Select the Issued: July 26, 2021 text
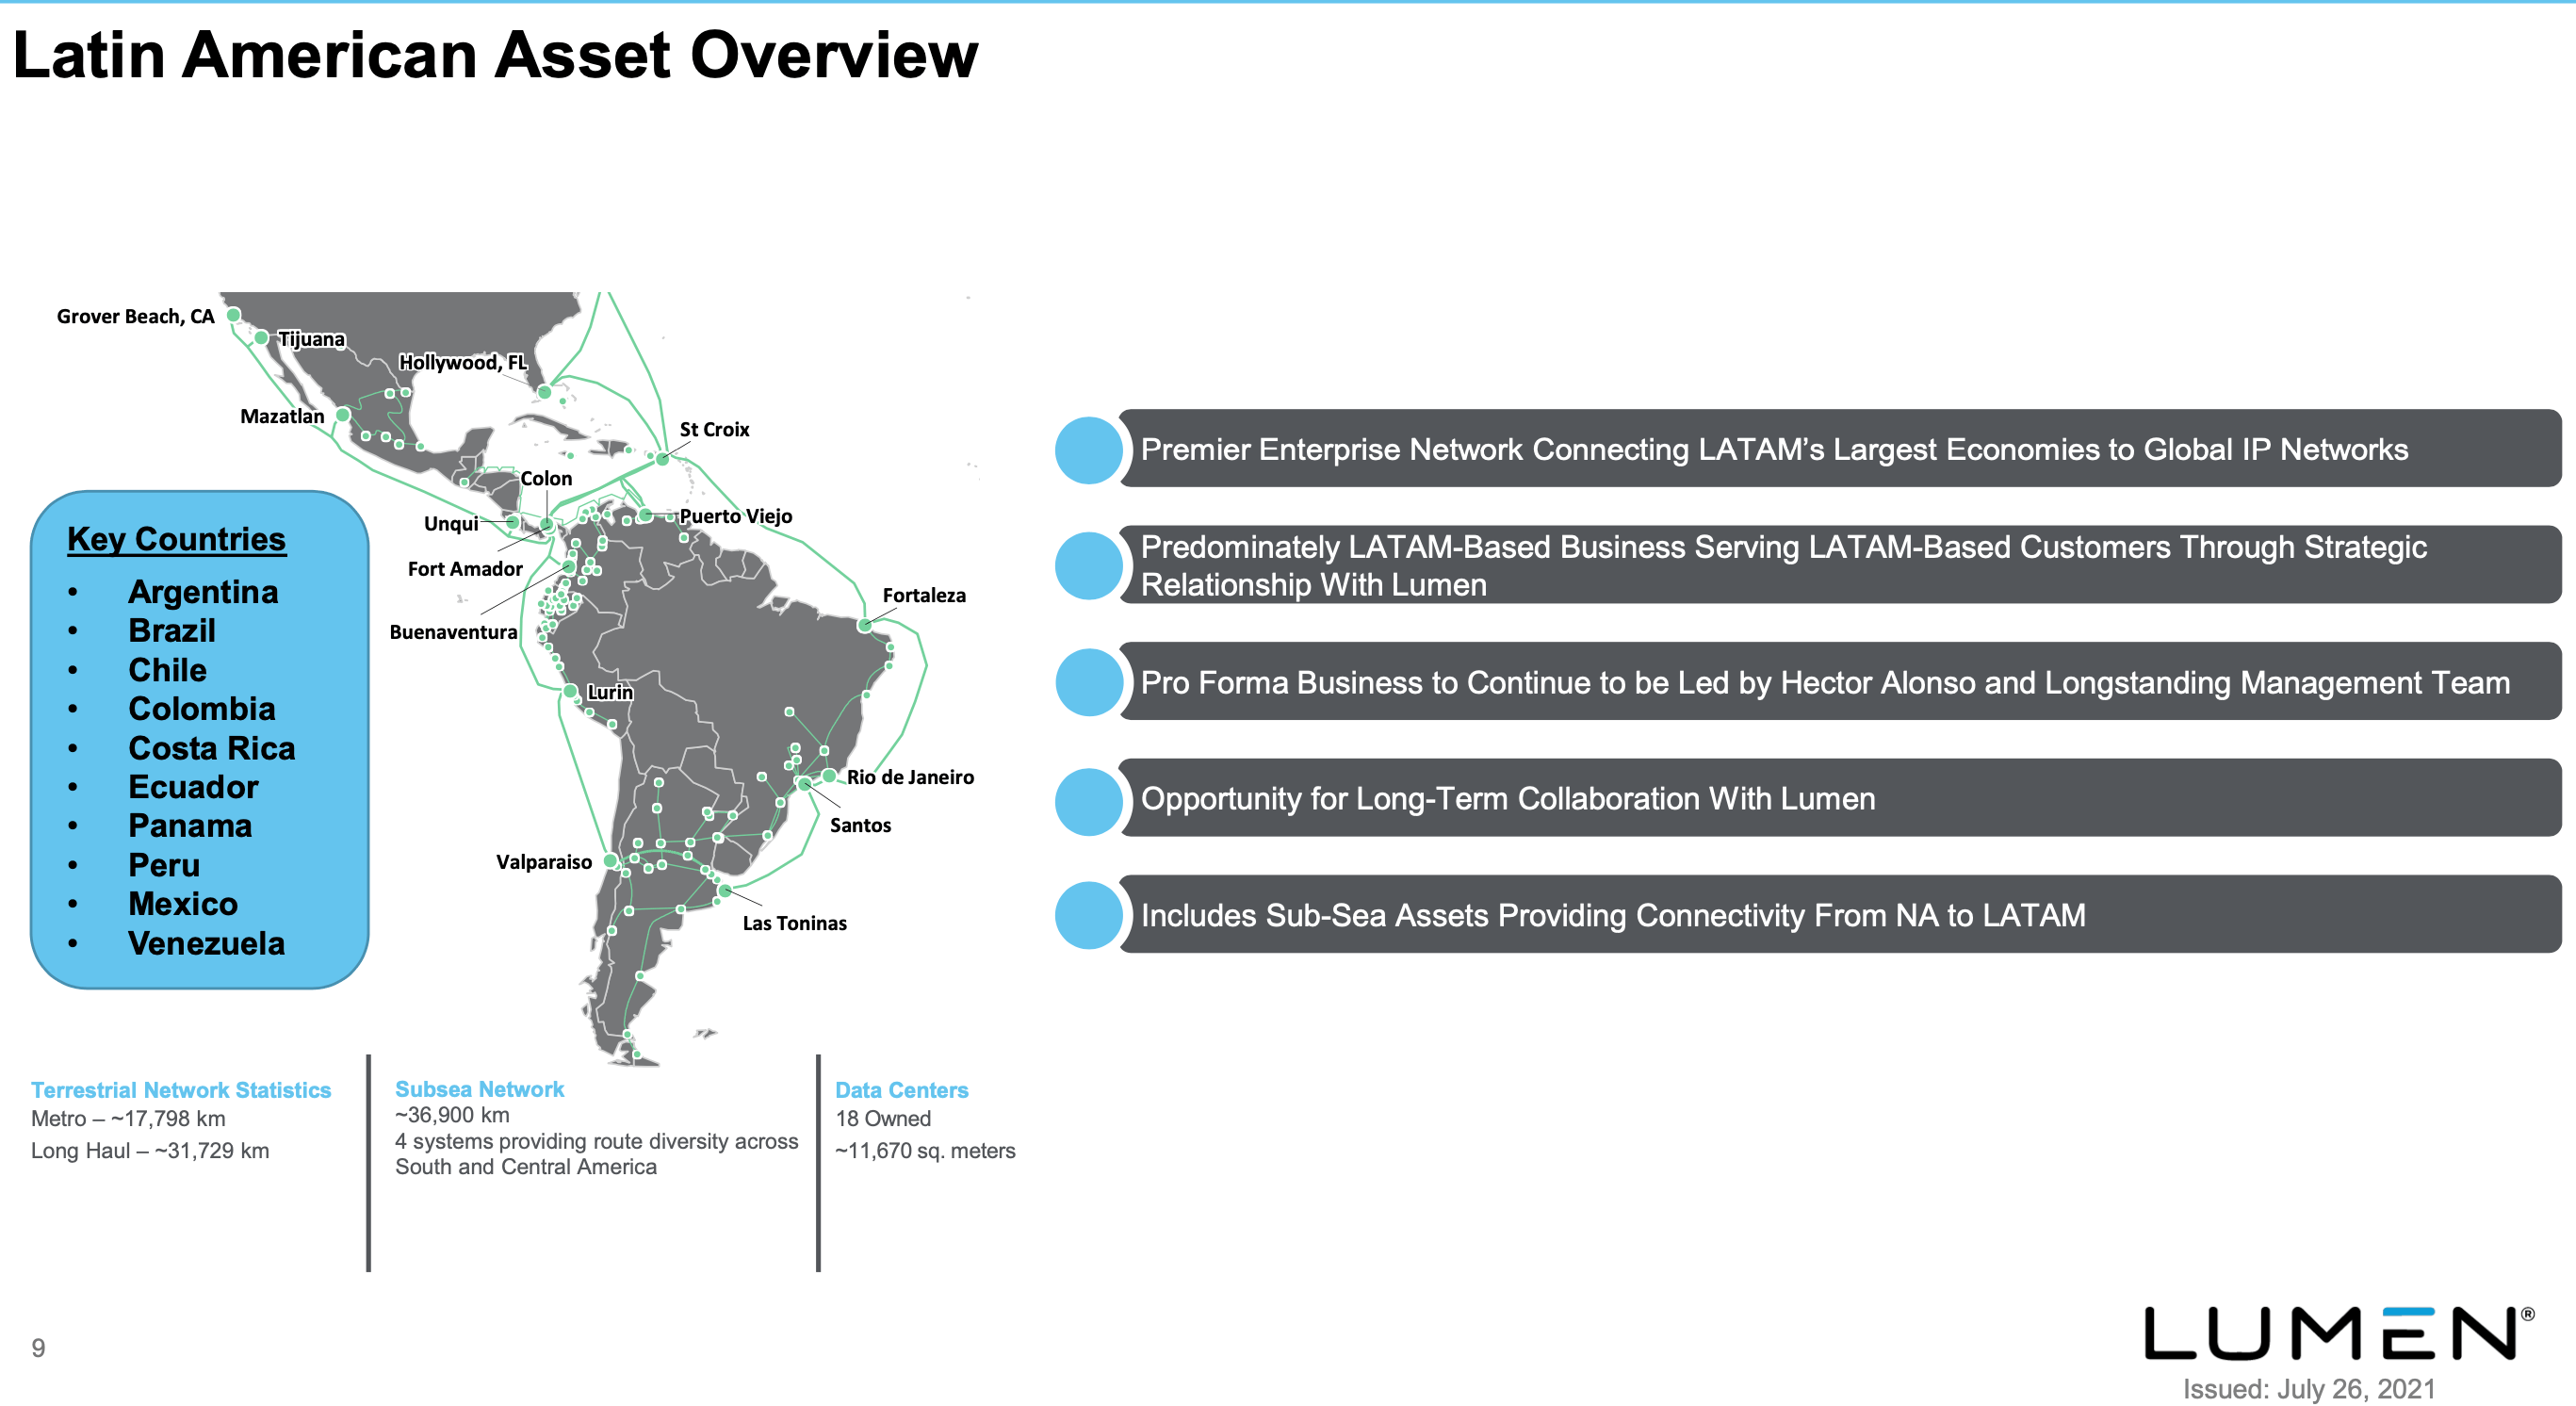 (2308, 1389)
